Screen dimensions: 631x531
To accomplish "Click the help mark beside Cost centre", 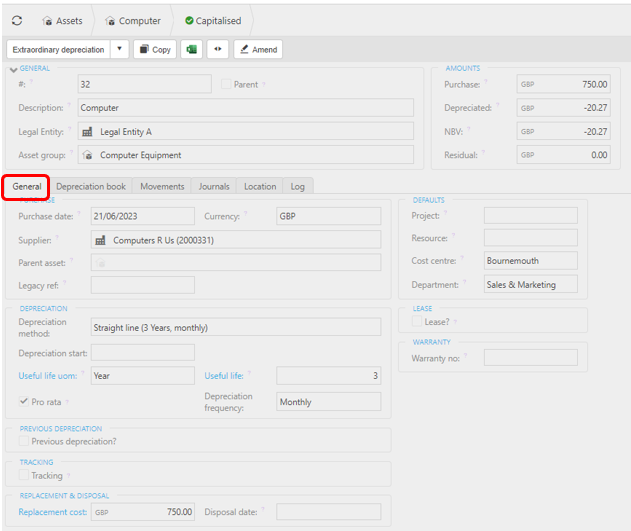I will 462,257.
